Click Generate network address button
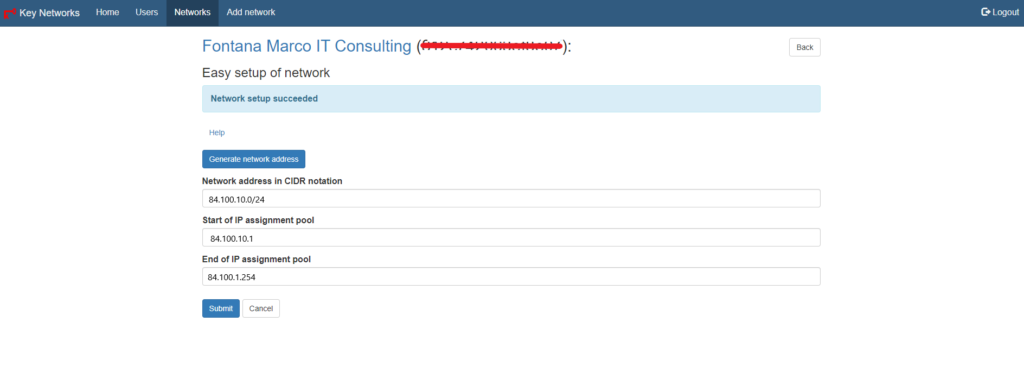 [x=253, y=159]
